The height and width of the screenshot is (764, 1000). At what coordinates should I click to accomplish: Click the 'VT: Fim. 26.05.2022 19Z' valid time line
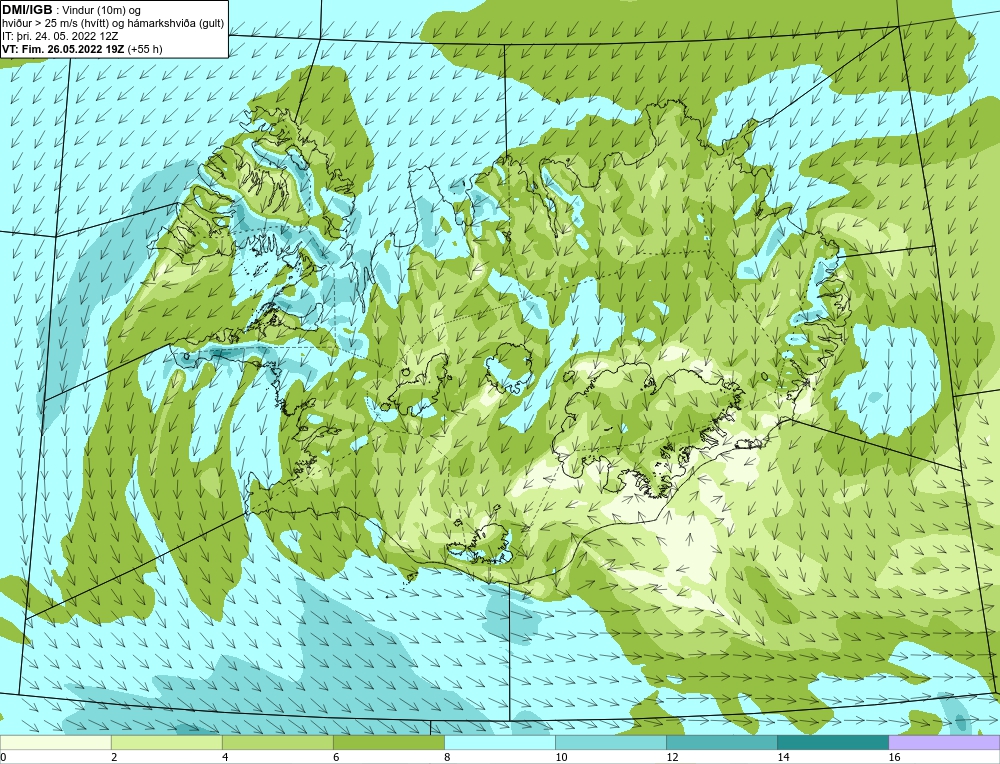(63, 49)
